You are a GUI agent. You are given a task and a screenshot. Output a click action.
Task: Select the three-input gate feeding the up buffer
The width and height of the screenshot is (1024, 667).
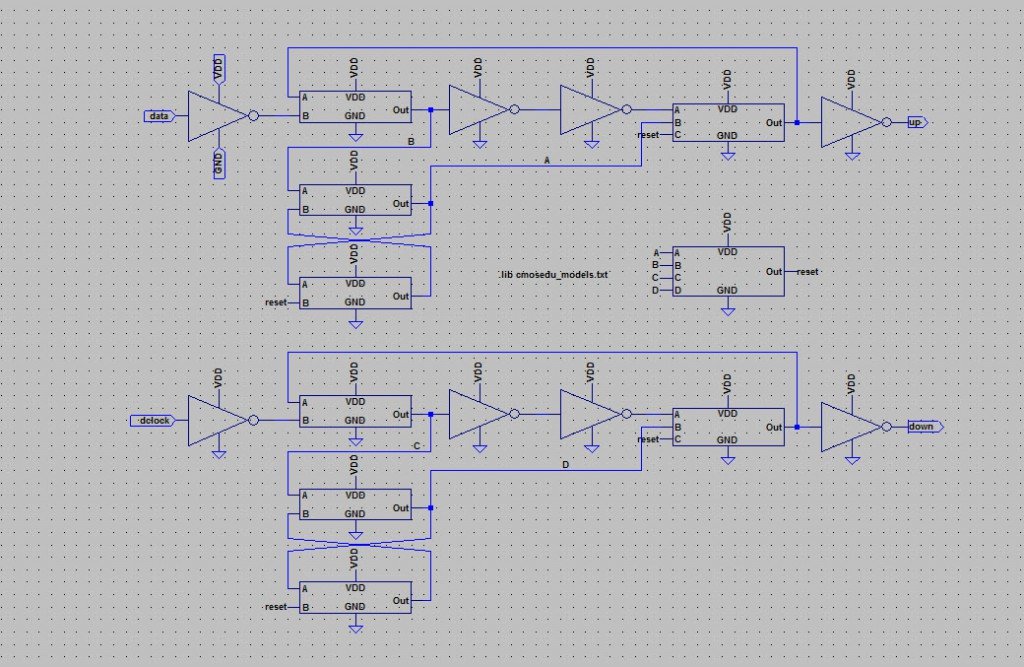727,122
